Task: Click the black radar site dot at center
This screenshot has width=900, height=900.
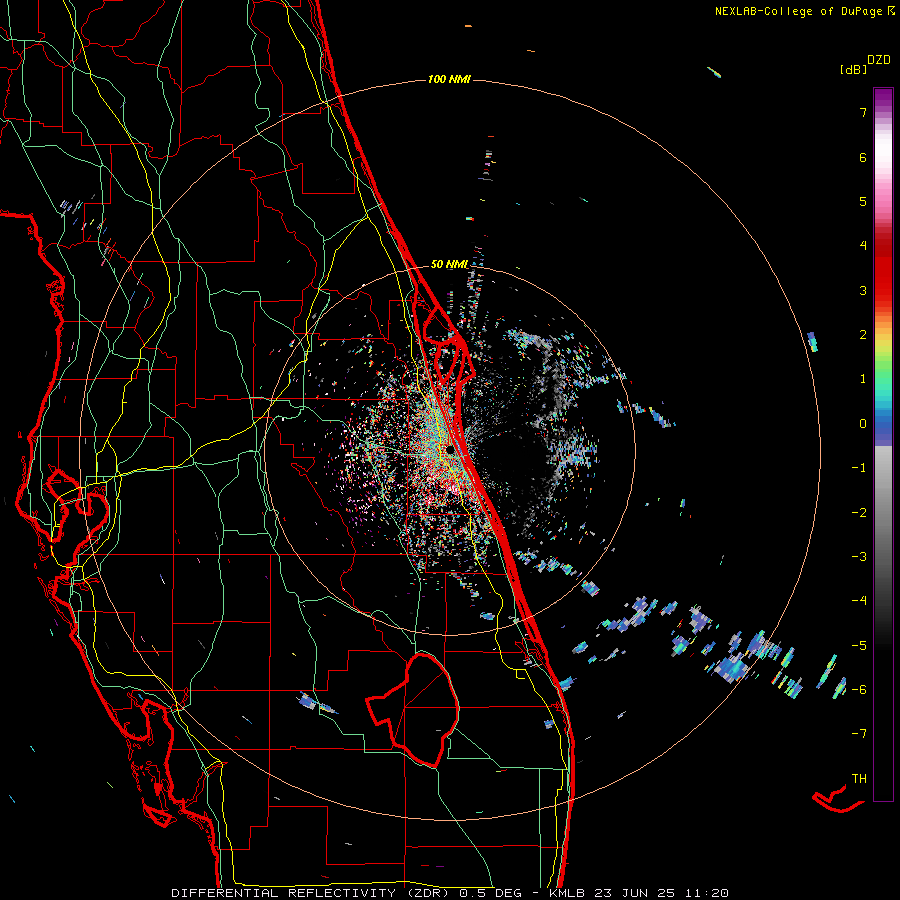Action: coord(450,450)
